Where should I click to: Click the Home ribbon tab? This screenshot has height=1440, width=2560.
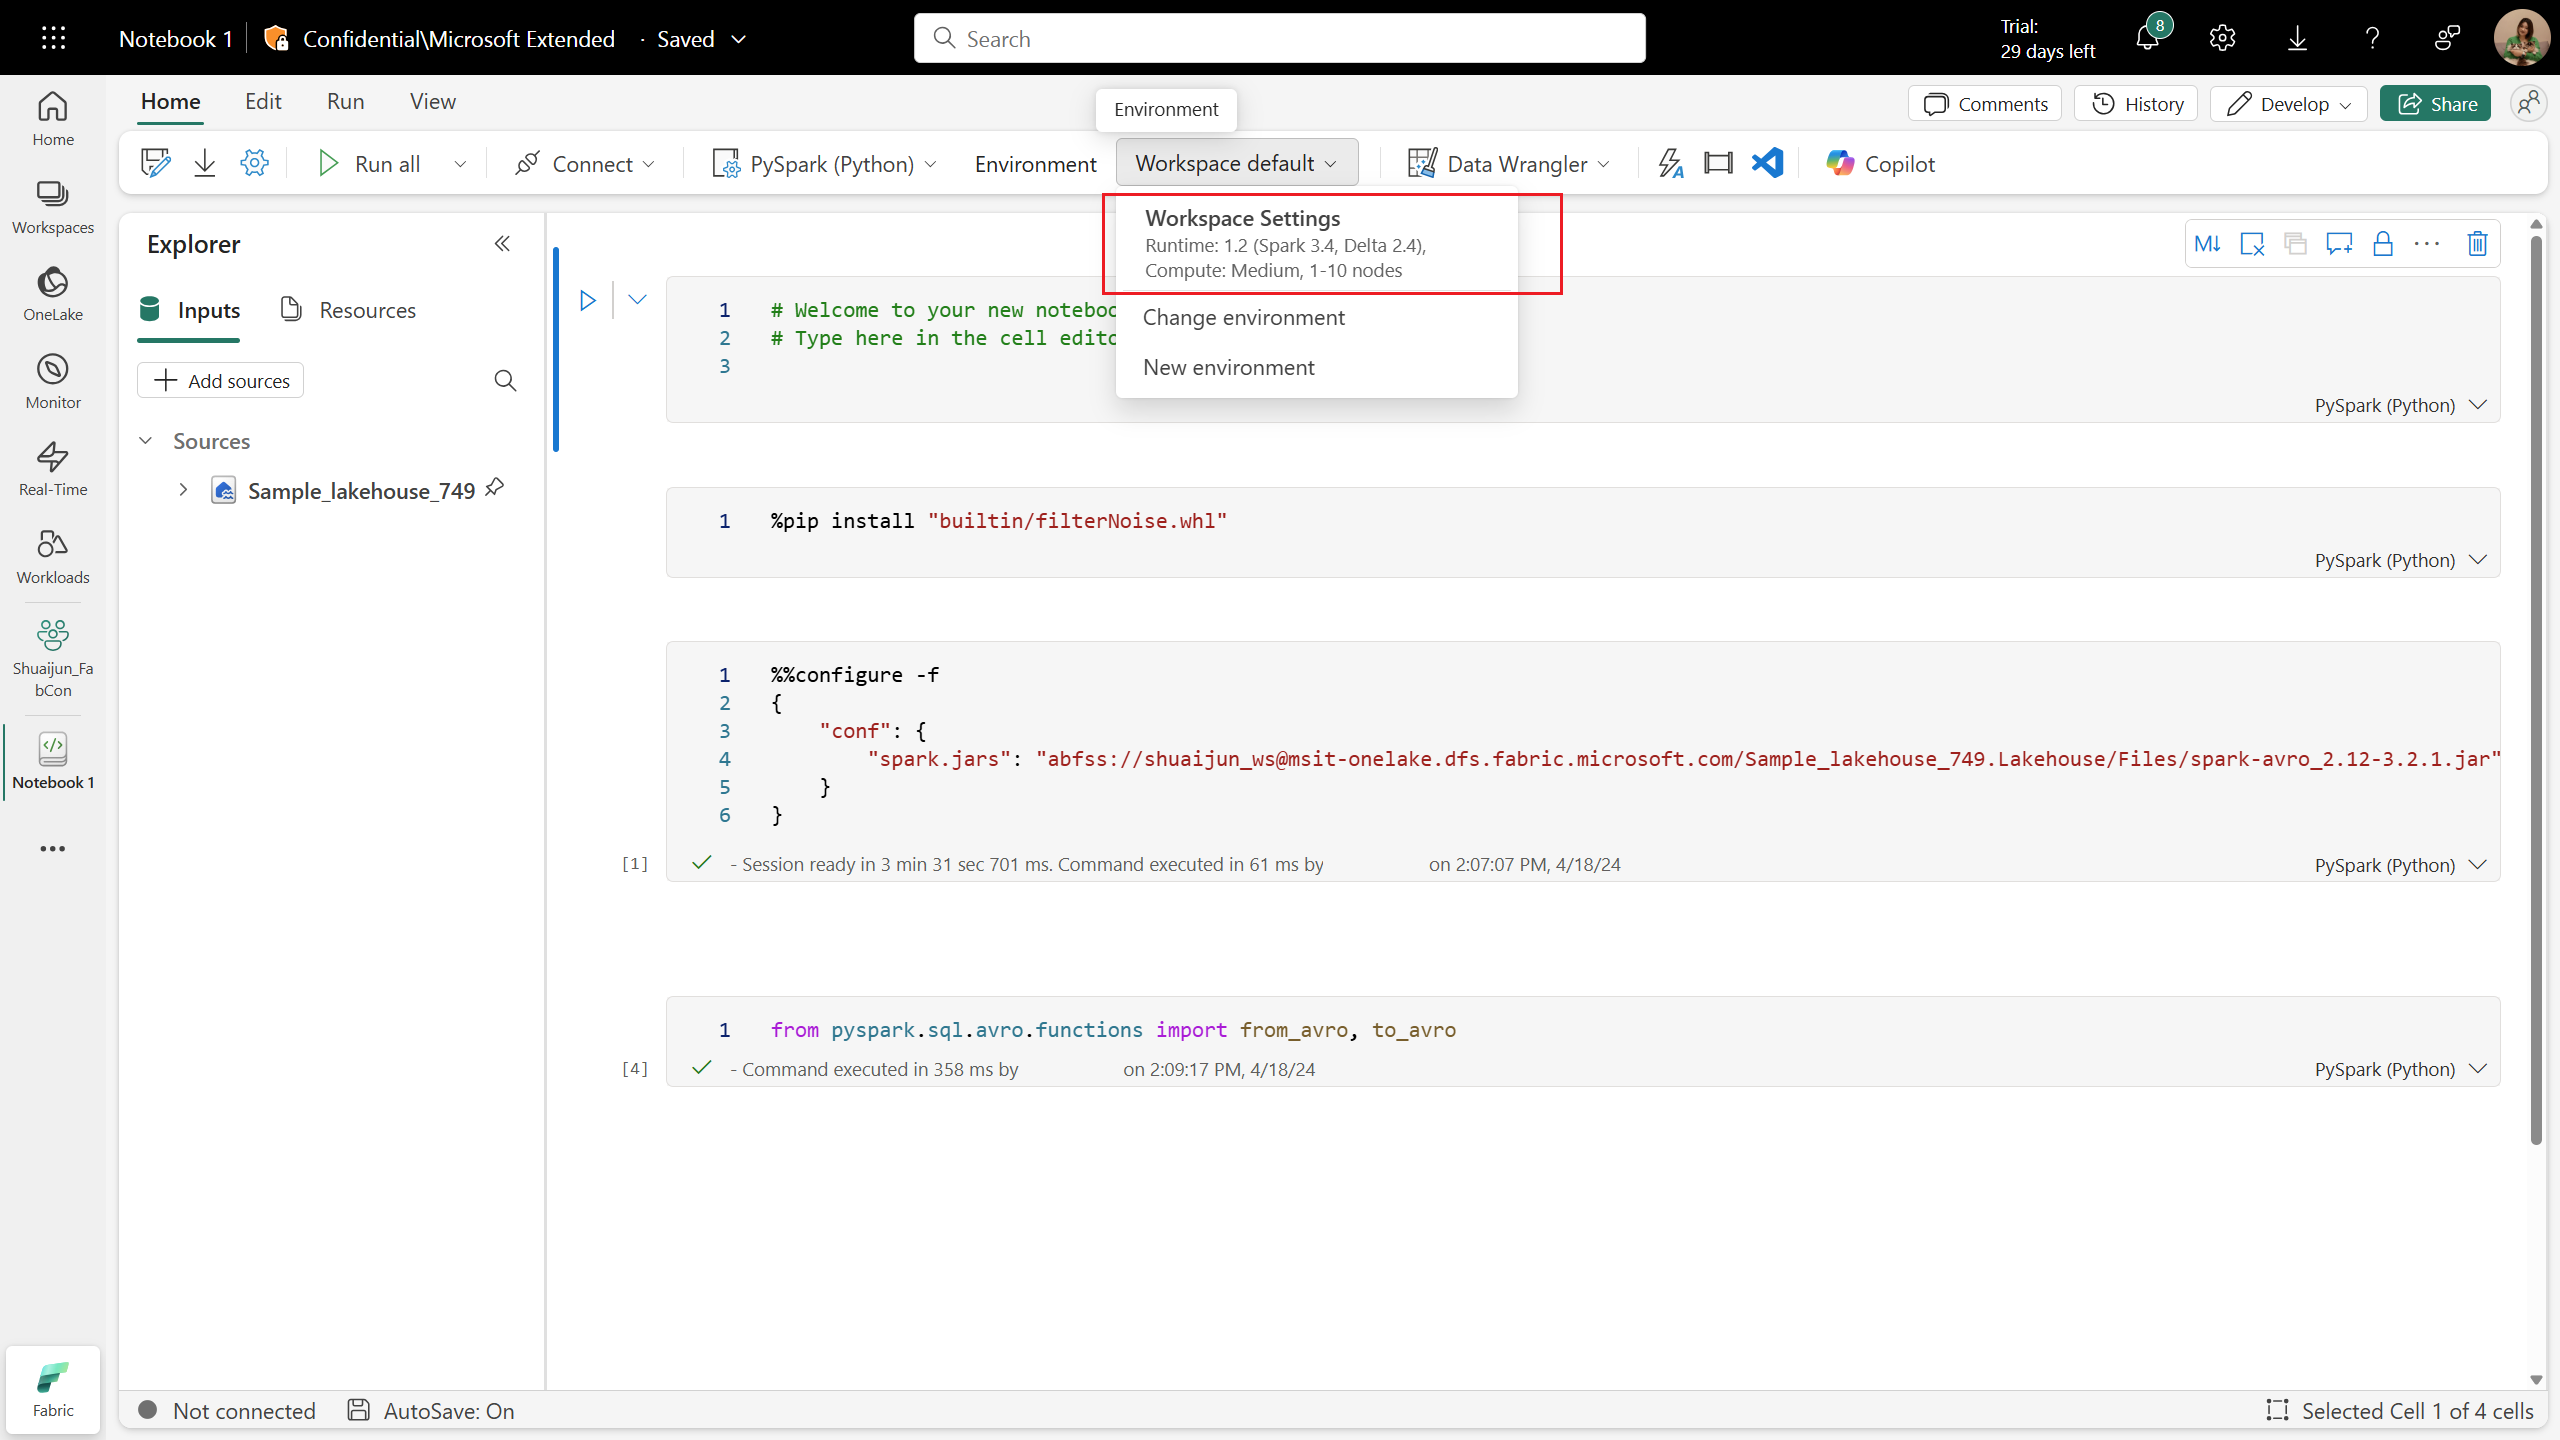tap(171, 102)
